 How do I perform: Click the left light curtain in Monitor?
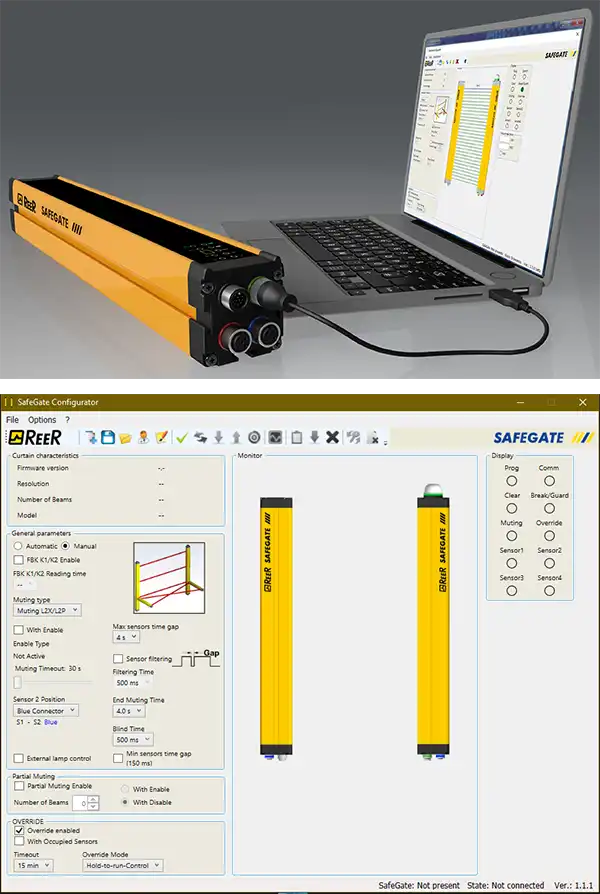pos(276,628)
